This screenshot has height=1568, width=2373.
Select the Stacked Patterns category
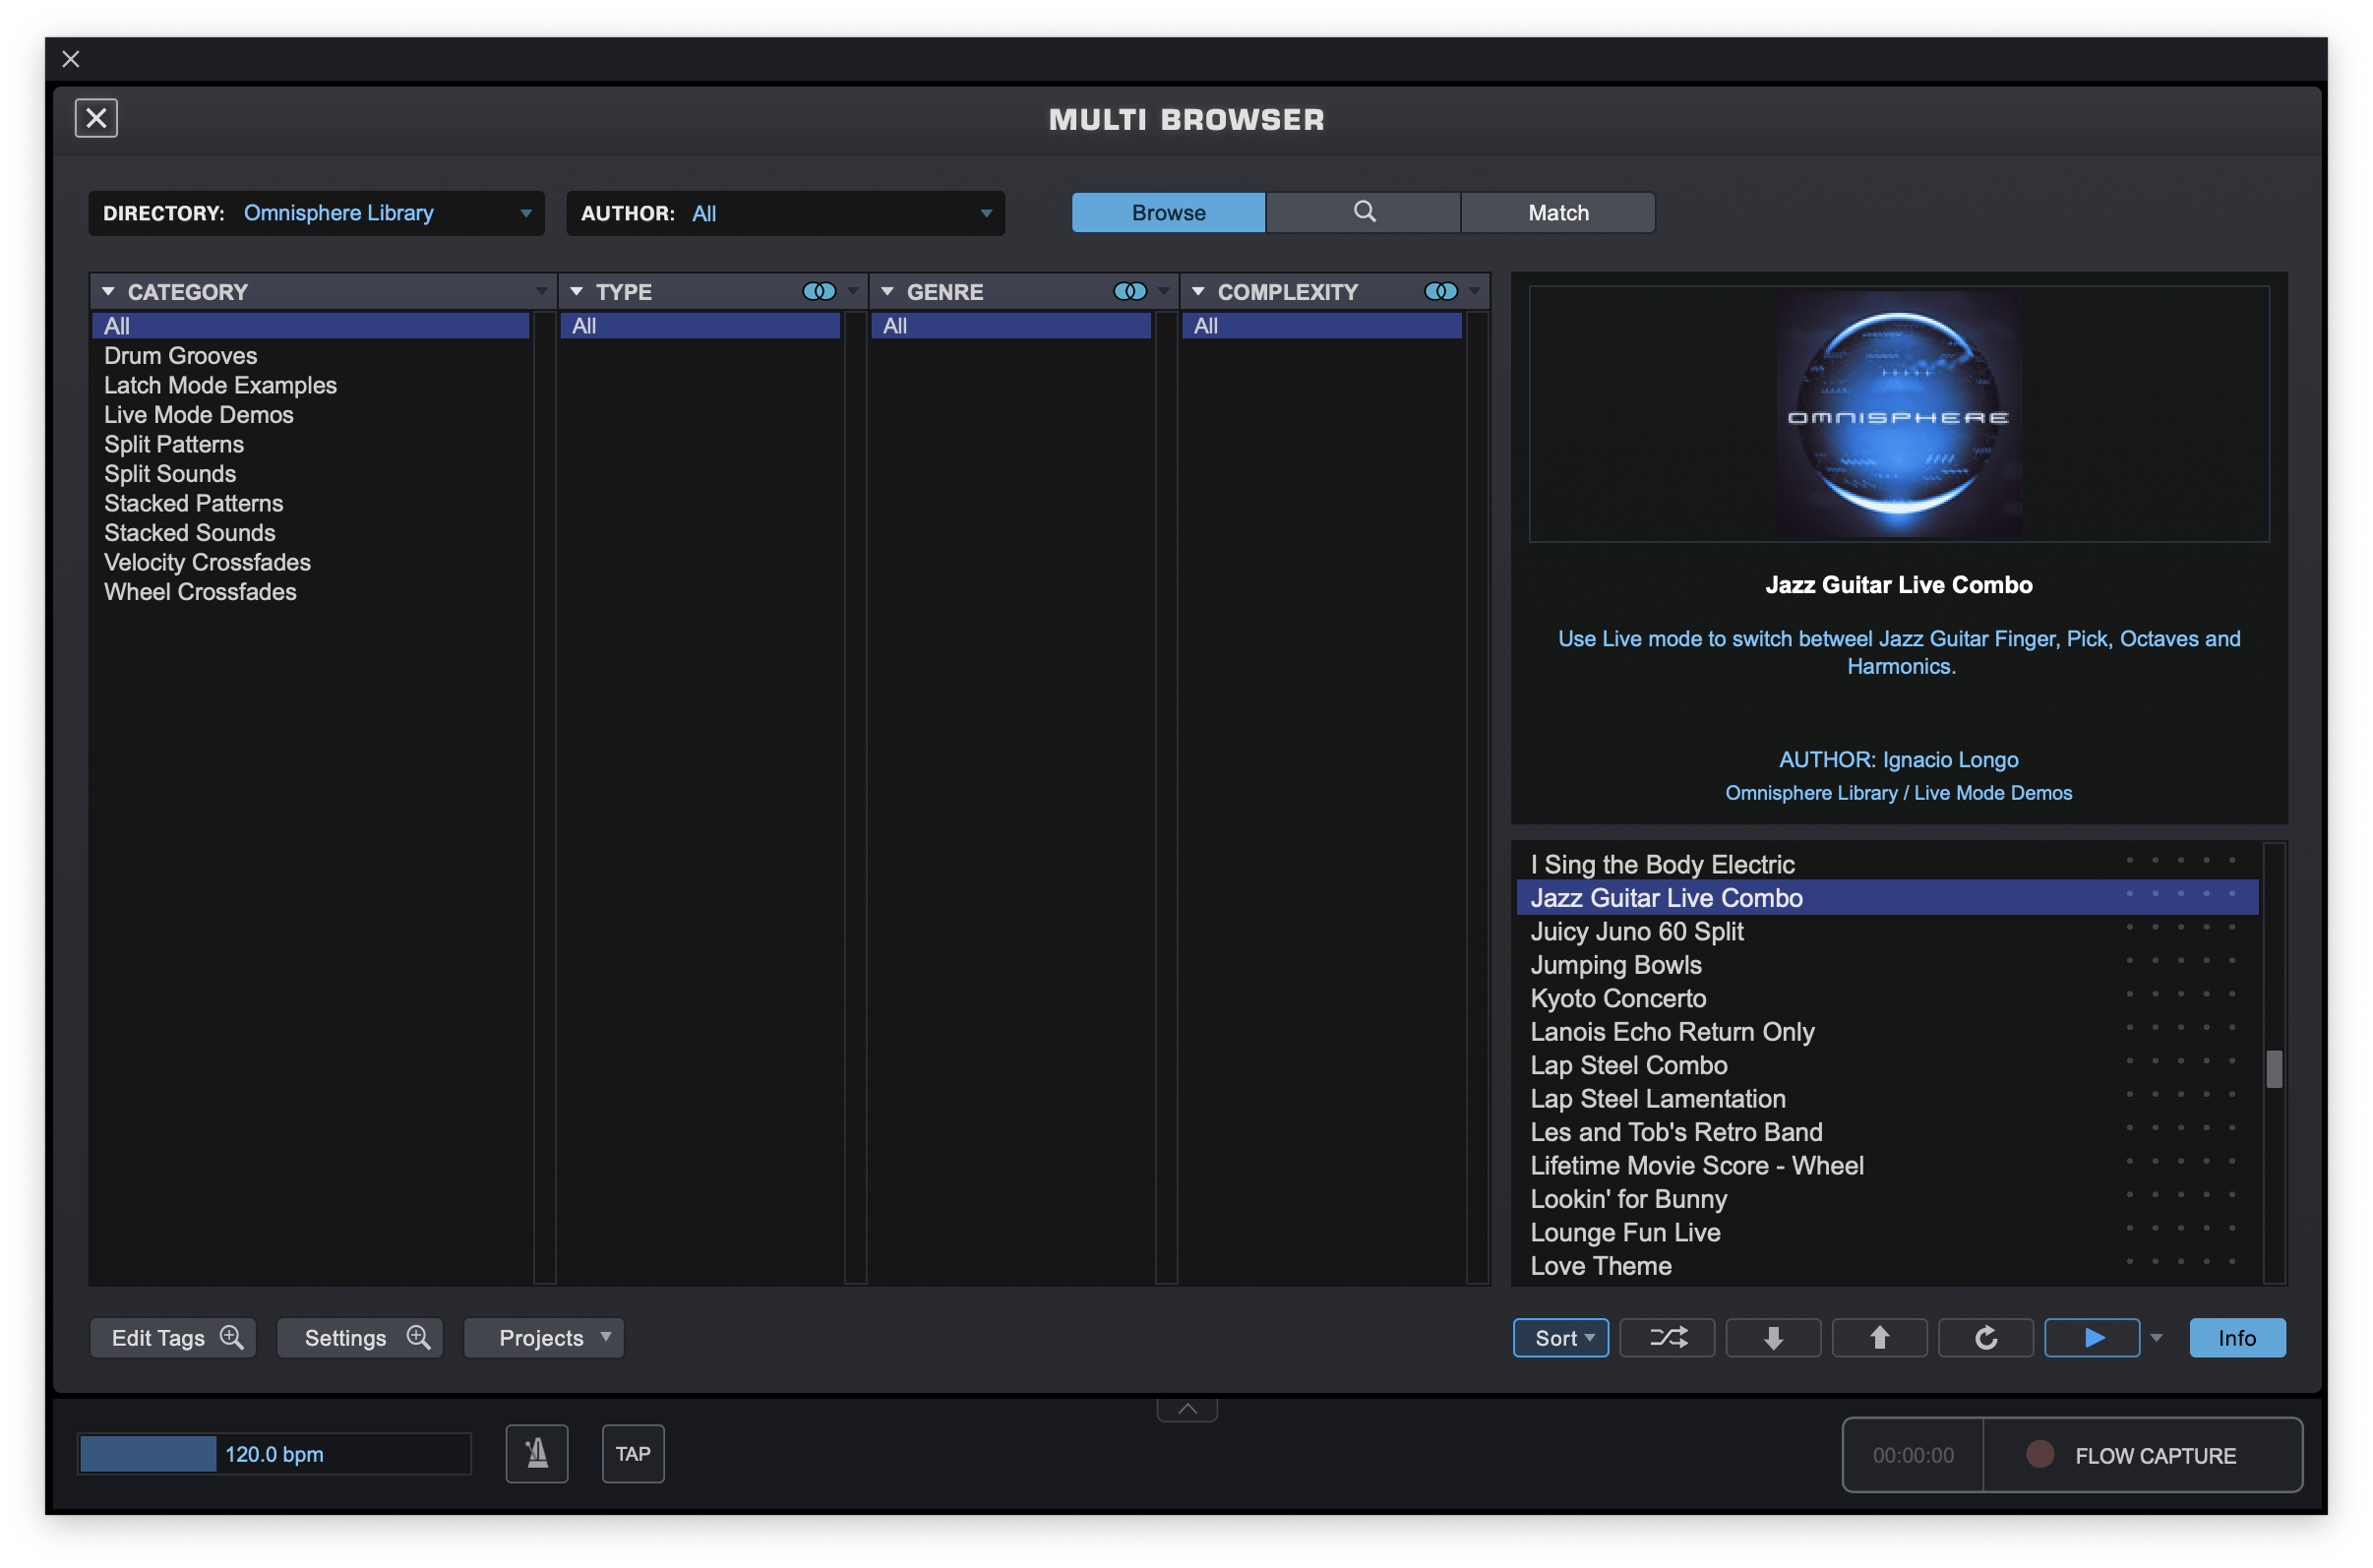310,503
